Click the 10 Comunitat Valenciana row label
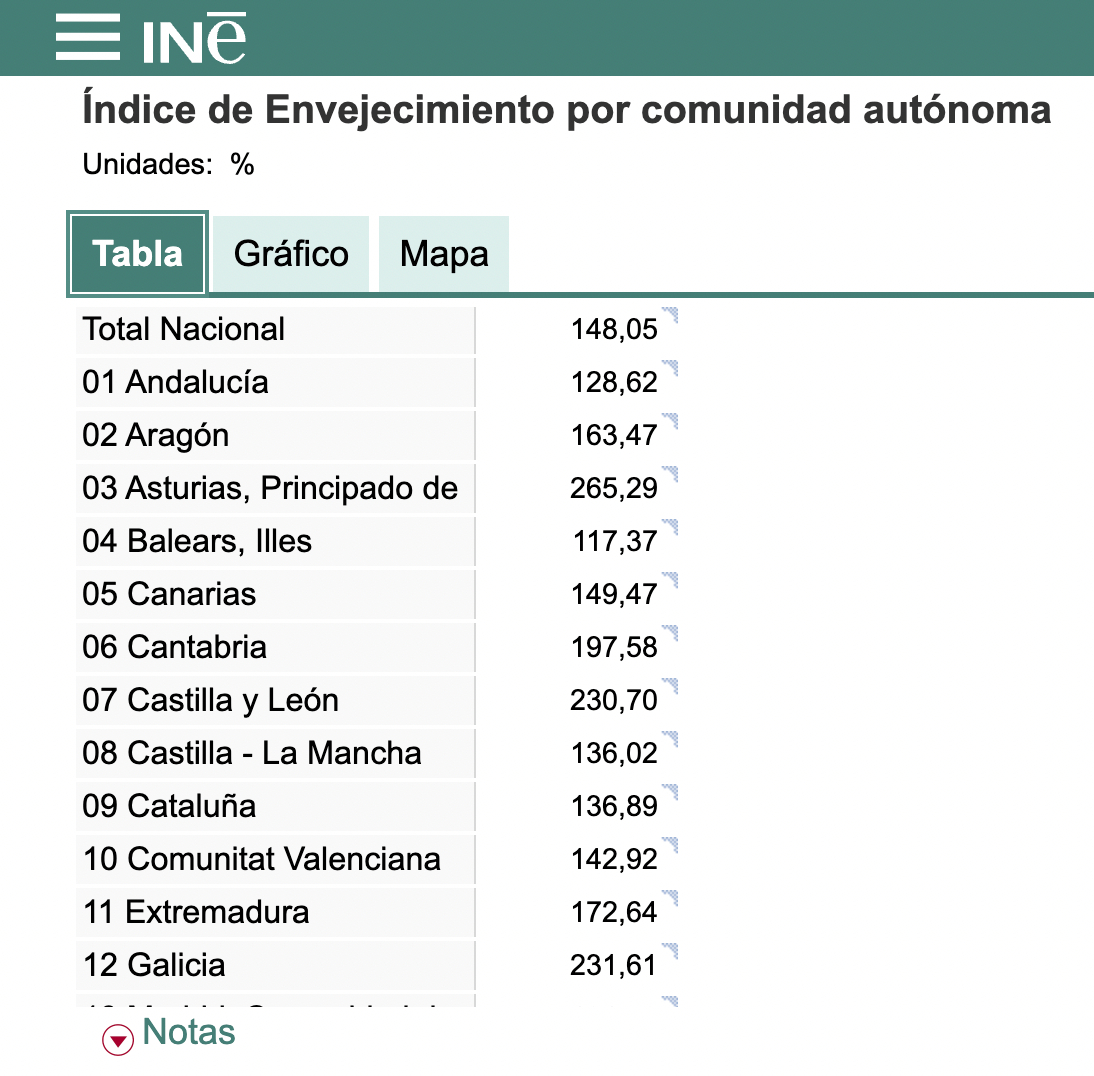The height and width of the screenshot is (1076, 1094). tap(262, 859)
